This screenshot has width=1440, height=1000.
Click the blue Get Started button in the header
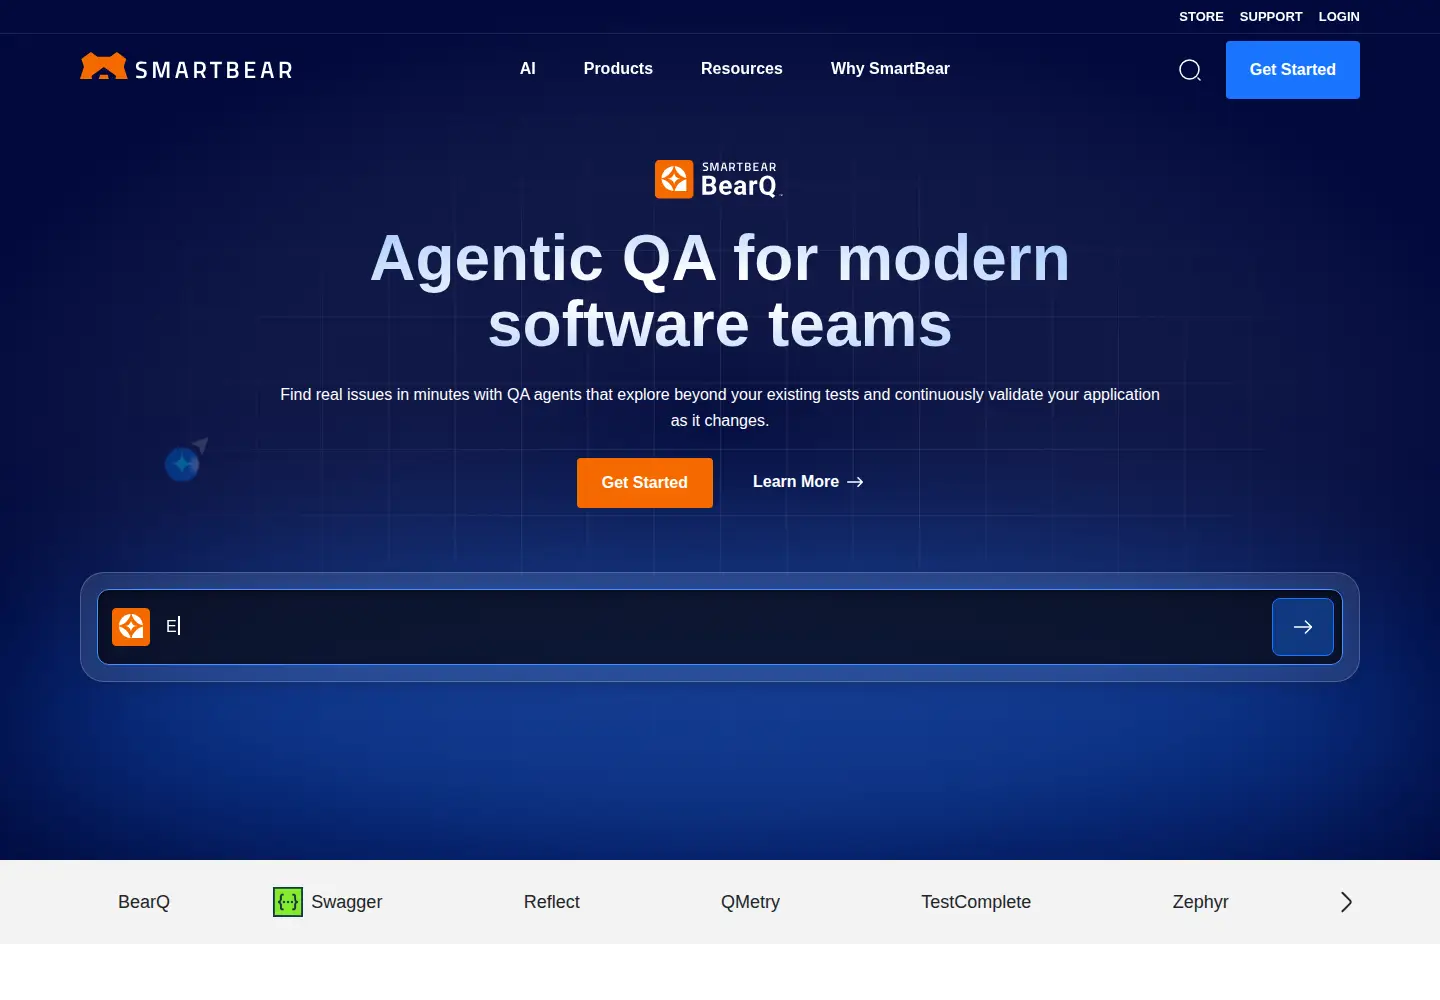pyautogui.click(x=1293, y=70)
